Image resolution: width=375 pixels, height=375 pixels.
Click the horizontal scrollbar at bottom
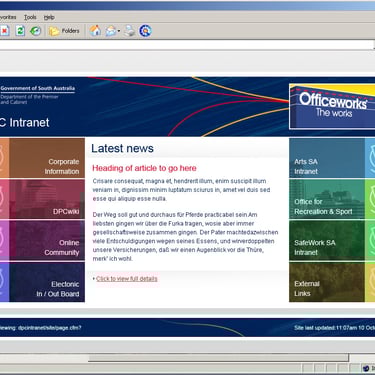point(218,358)
